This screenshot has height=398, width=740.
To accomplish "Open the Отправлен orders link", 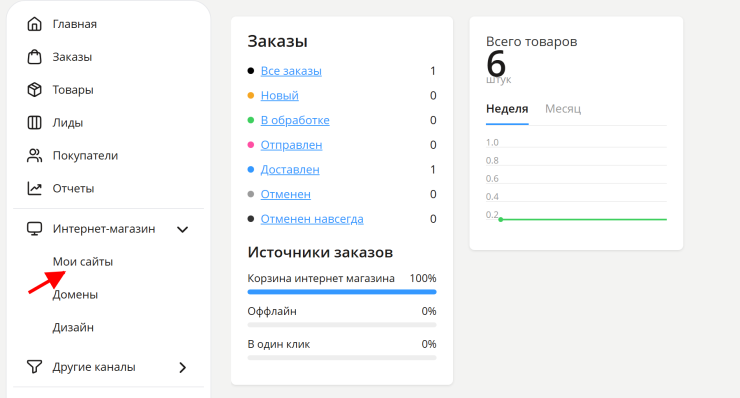I will 291,145.
